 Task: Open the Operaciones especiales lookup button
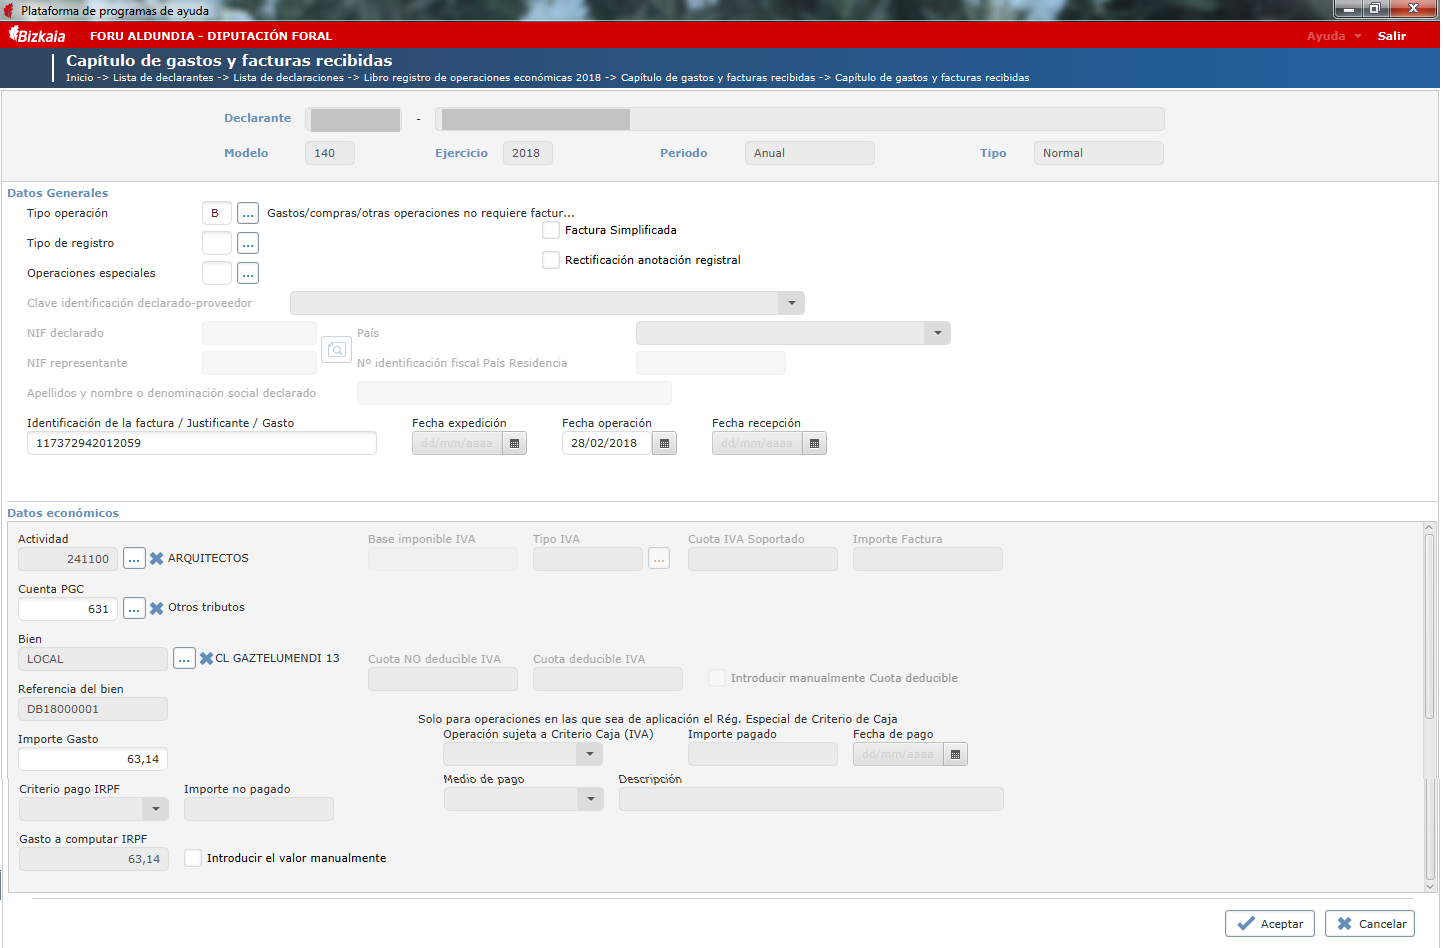pyautogui.click(x=248, y=273)
